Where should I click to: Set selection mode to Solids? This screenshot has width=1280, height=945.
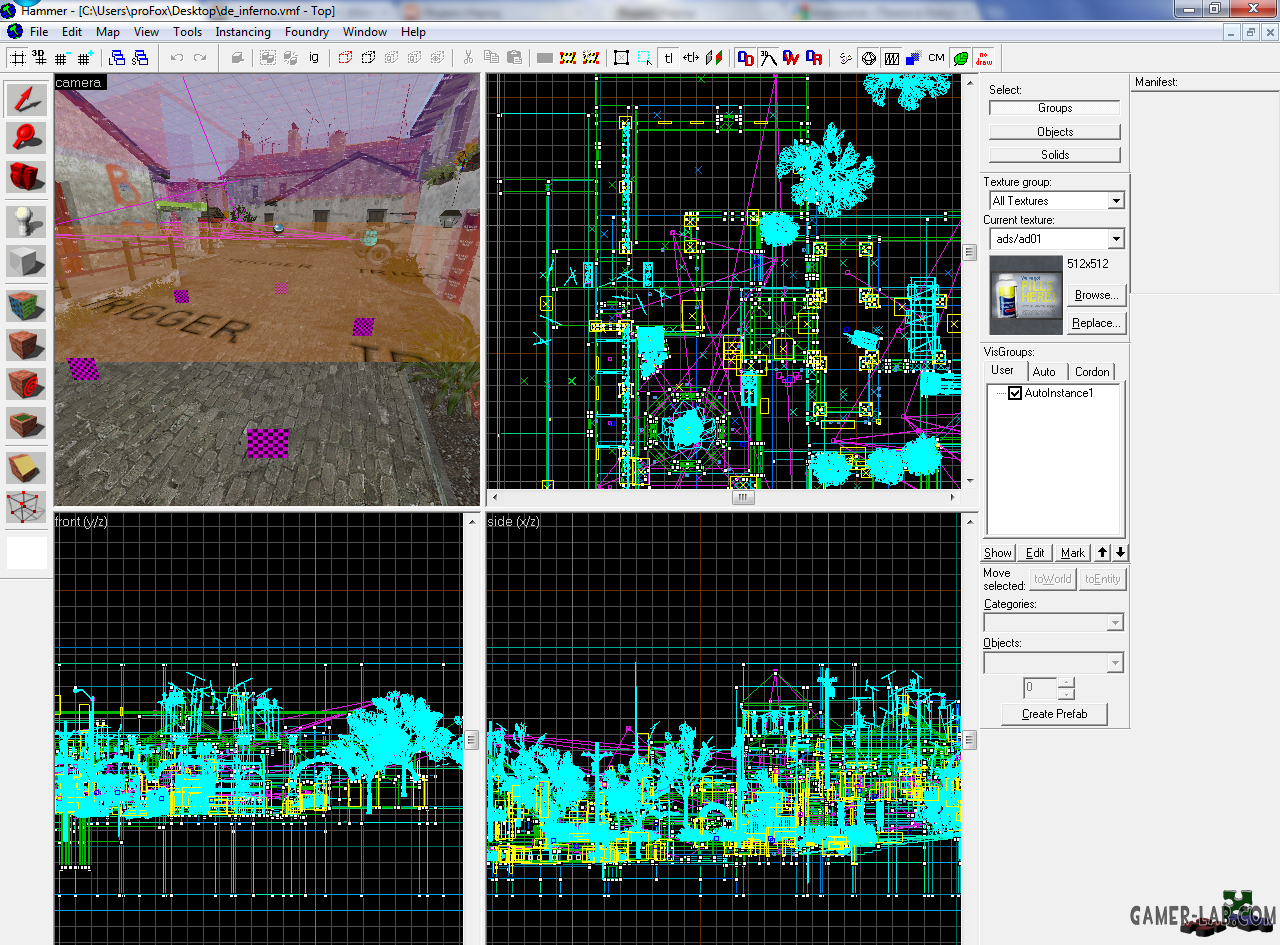pos(1055,155)
